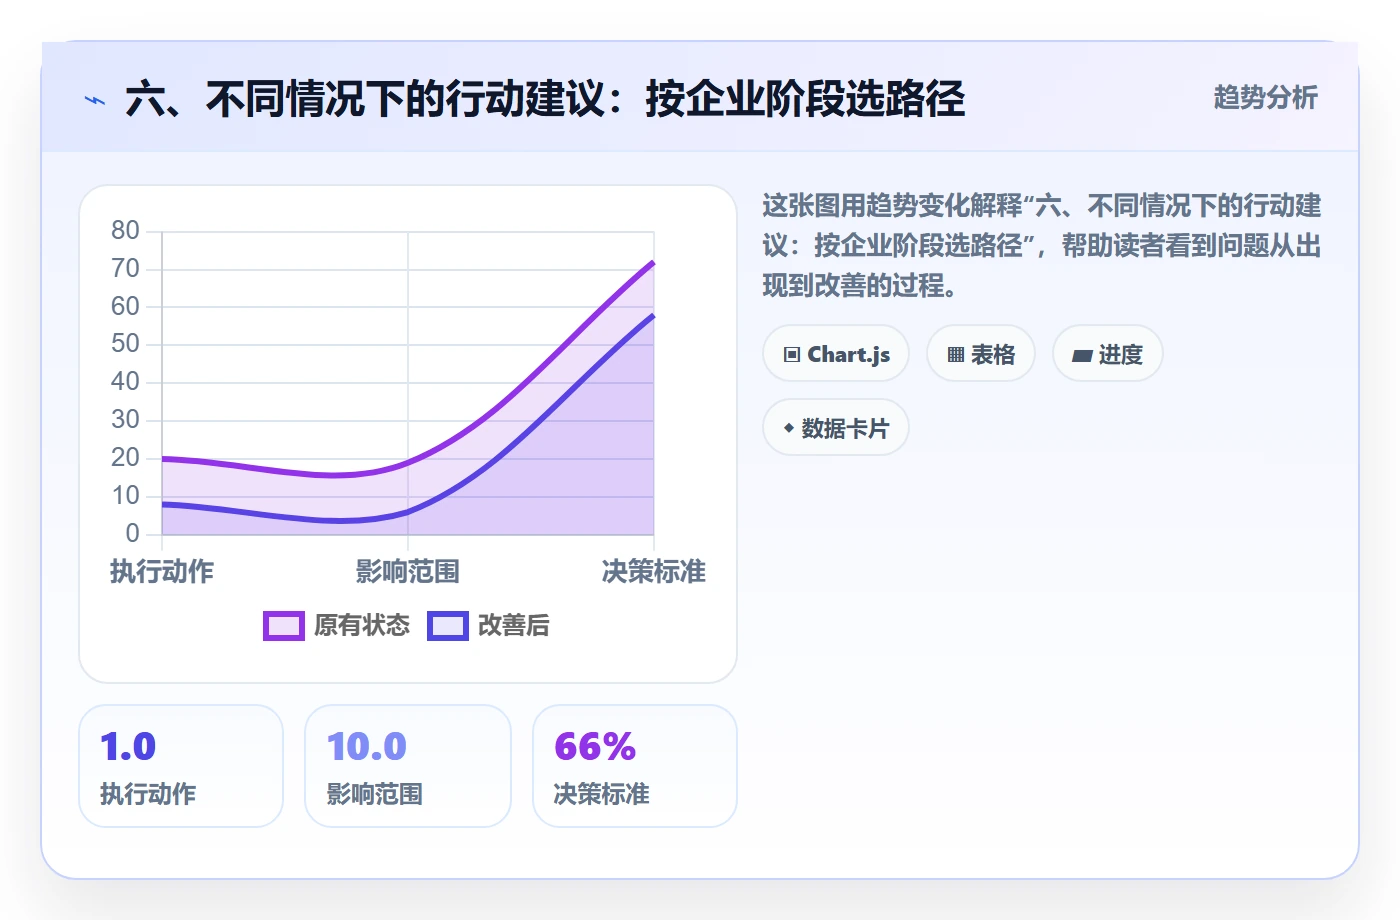Image resolution: width=1400 pixels, height=920 pixels.
Task: Select the 进度 tag
Action: [1108, 354]
